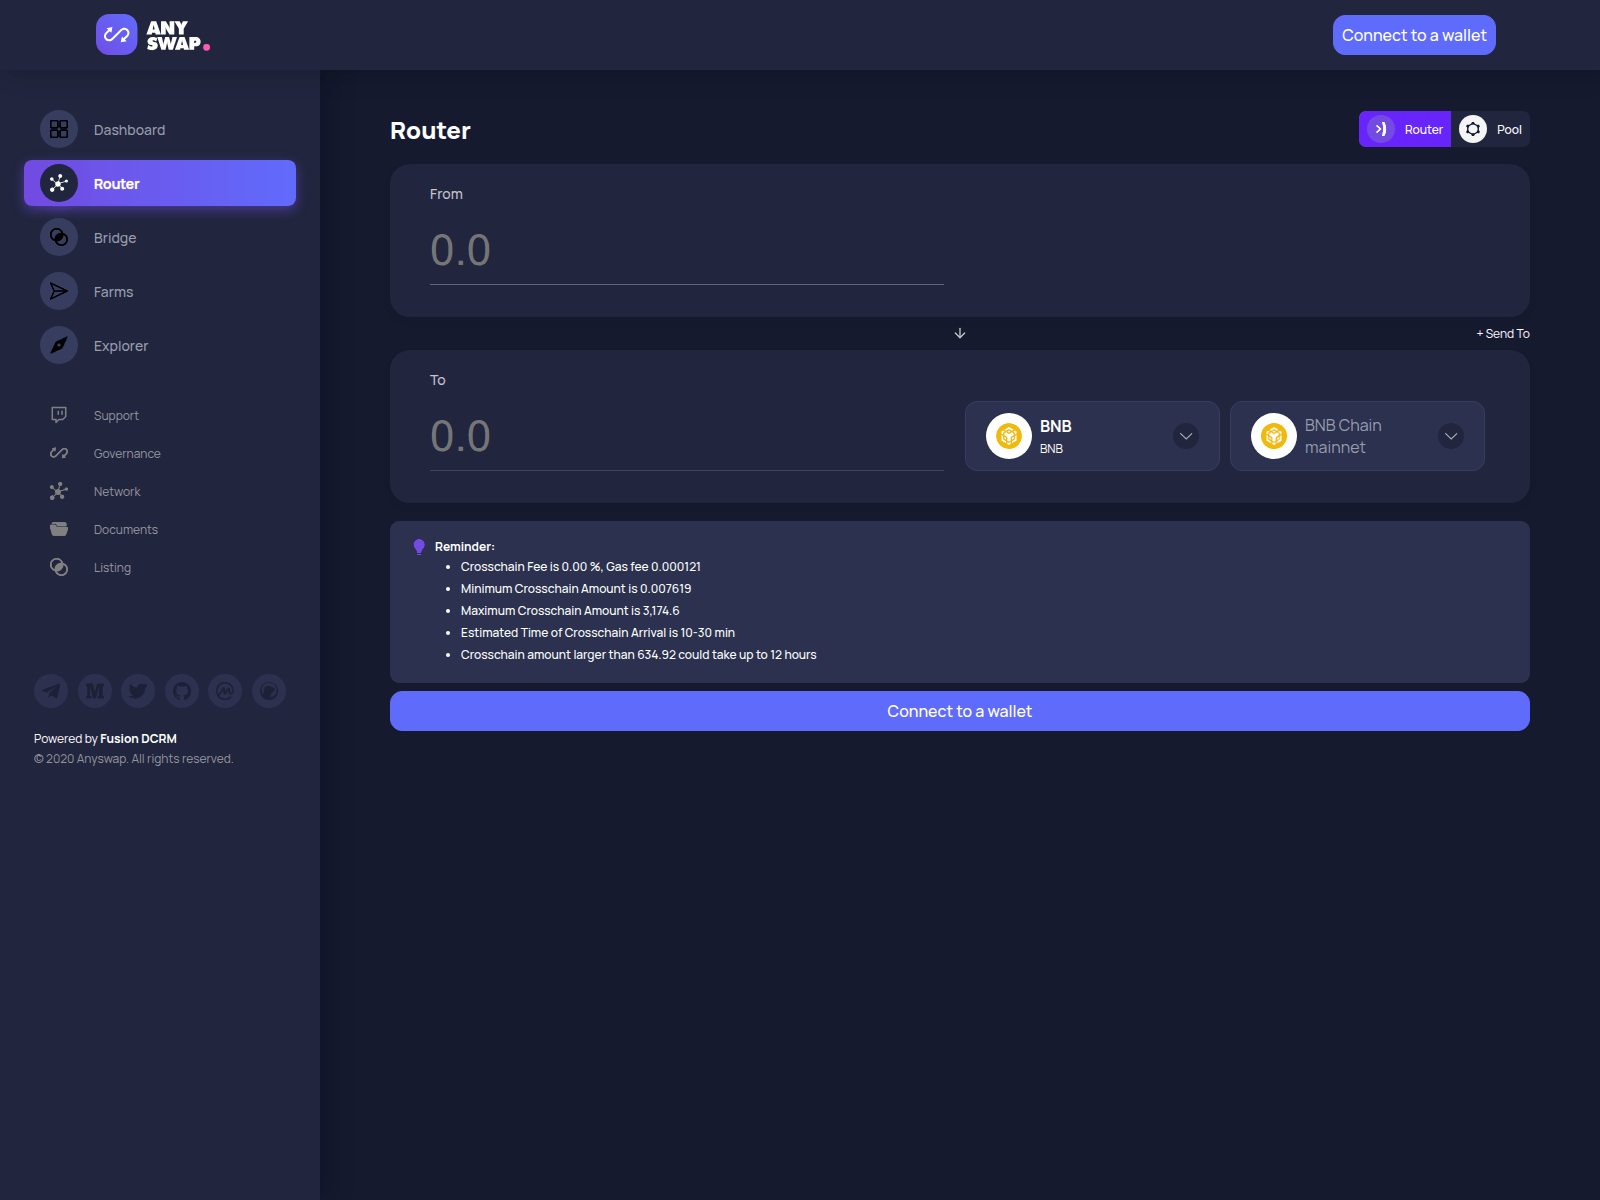Open the CoinMarketCap social link
Image resolution: width=1600 pixels, height=1200 pixels.
225,691
